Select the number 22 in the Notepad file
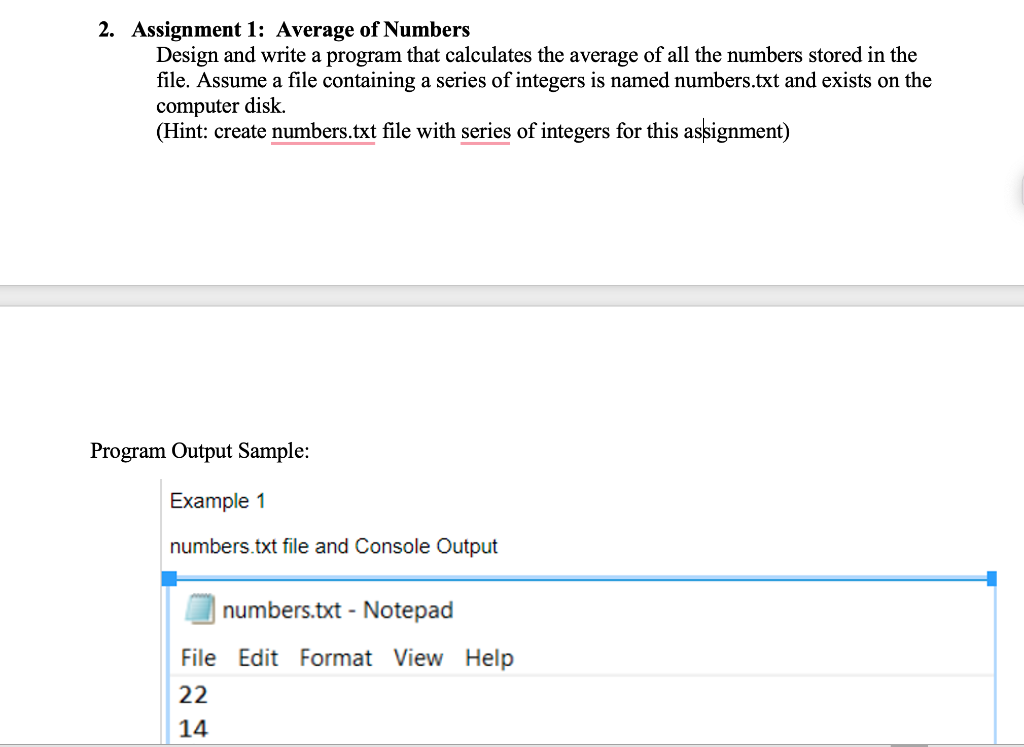1024x747 pixels. pos(193,695)
